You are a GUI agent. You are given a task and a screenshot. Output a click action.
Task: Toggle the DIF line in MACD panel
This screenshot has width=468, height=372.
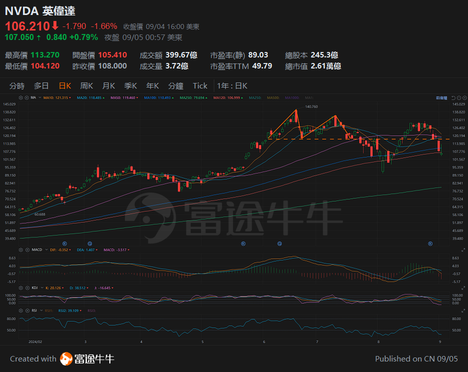point(60,250)
